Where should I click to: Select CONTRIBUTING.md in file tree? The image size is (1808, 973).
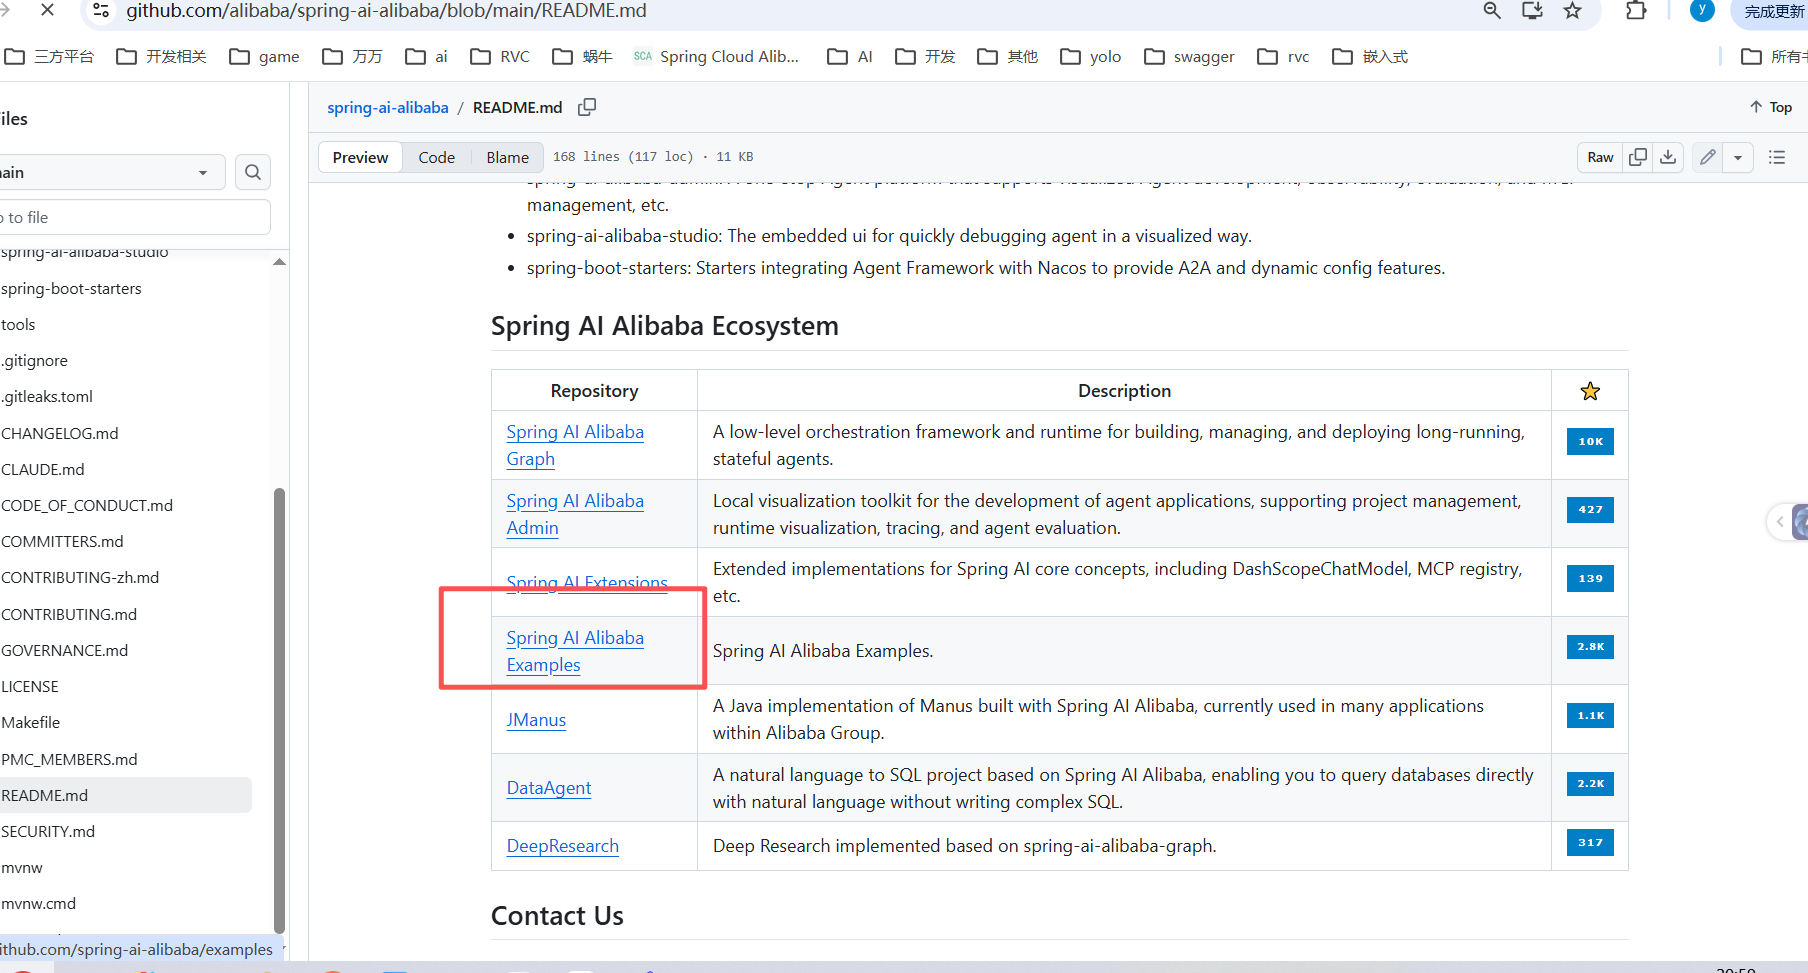click(69, 614)
